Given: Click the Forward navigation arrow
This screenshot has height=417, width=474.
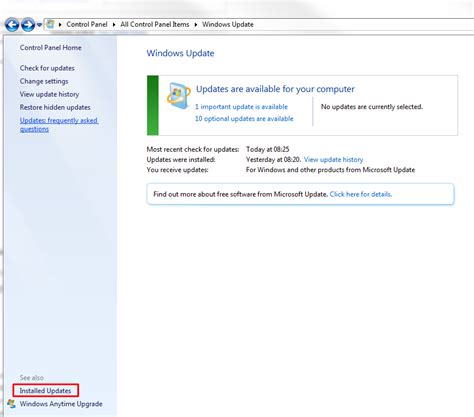Looking at the screenshot, I should (28, 25).
